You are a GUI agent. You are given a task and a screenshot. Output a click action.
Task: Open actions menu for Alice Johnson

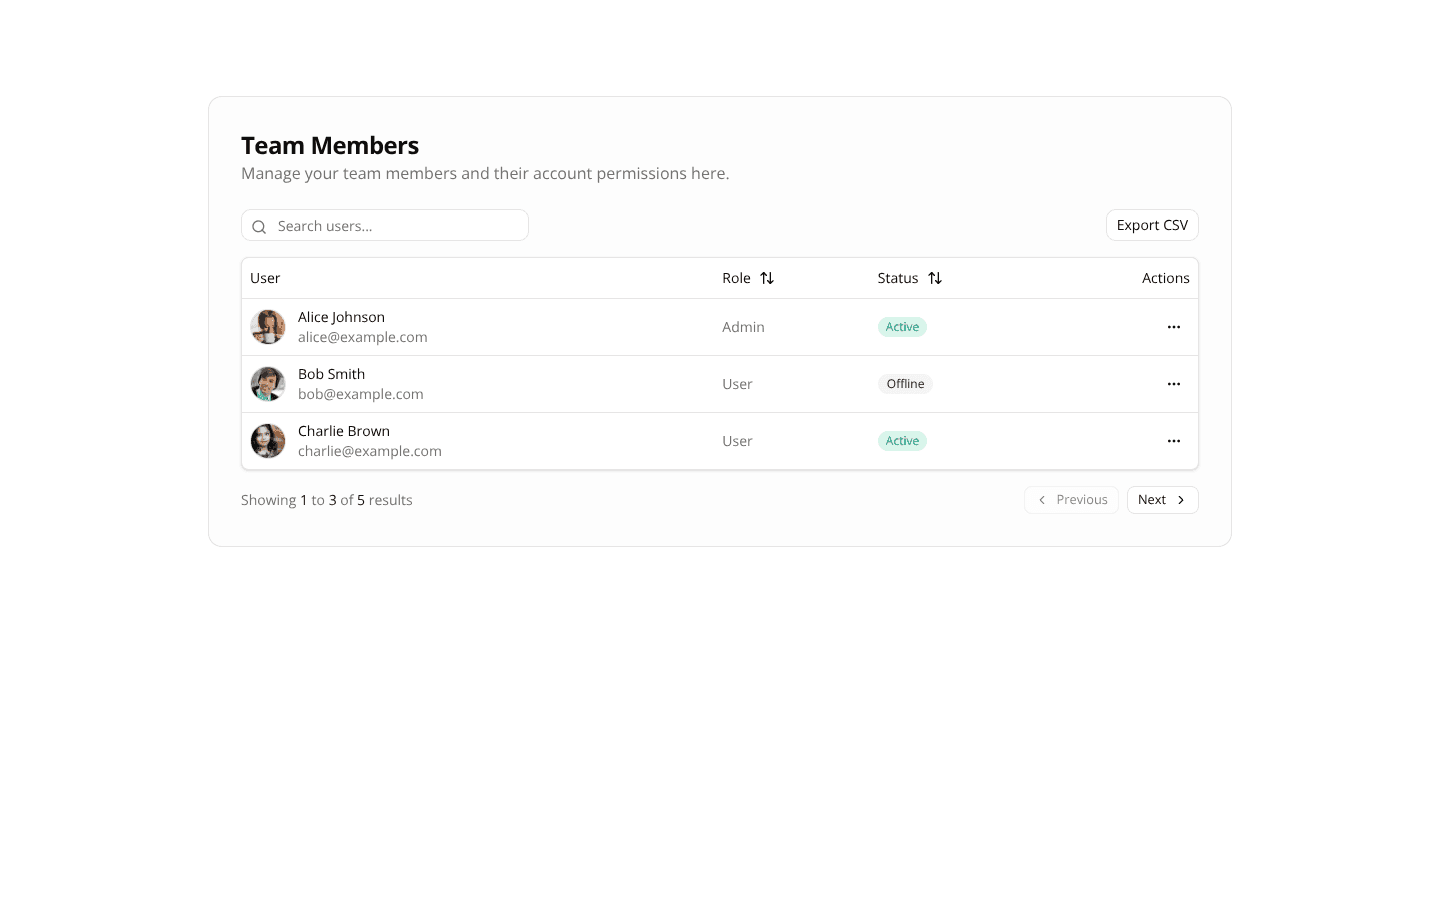click(x=1173, y=327)
